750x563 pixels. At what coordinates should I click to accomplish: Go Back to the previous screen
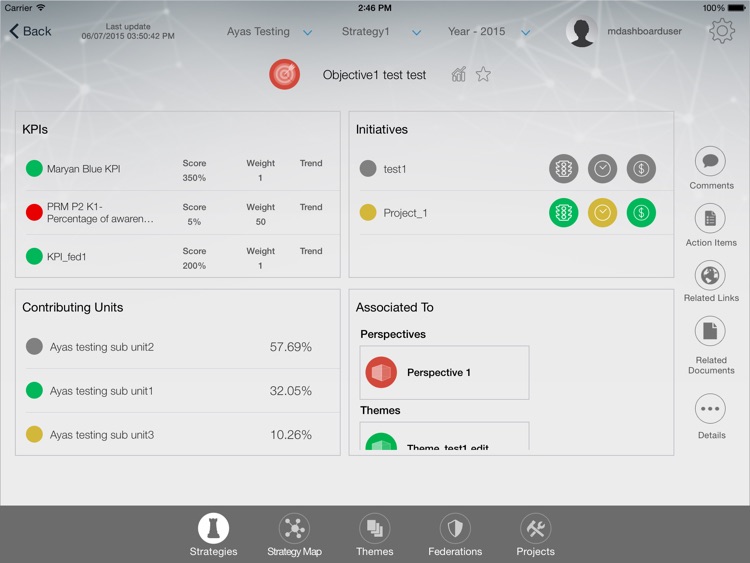click(x=30, y=31)
